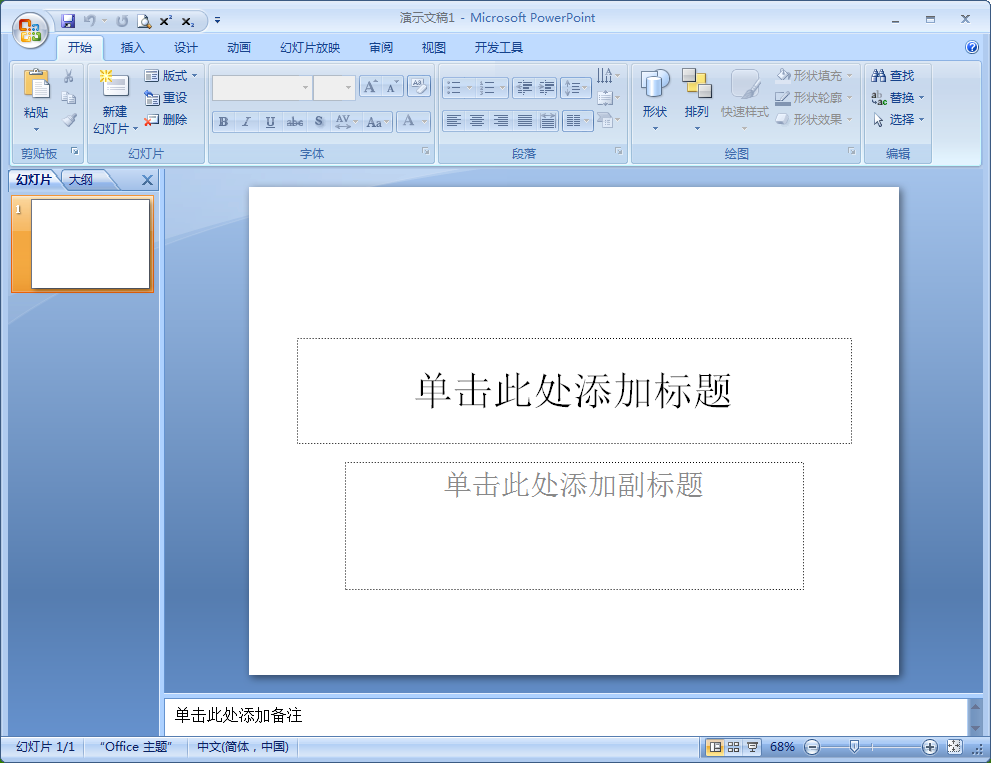Open PowerPoint help question mark

tap(972, 47)
